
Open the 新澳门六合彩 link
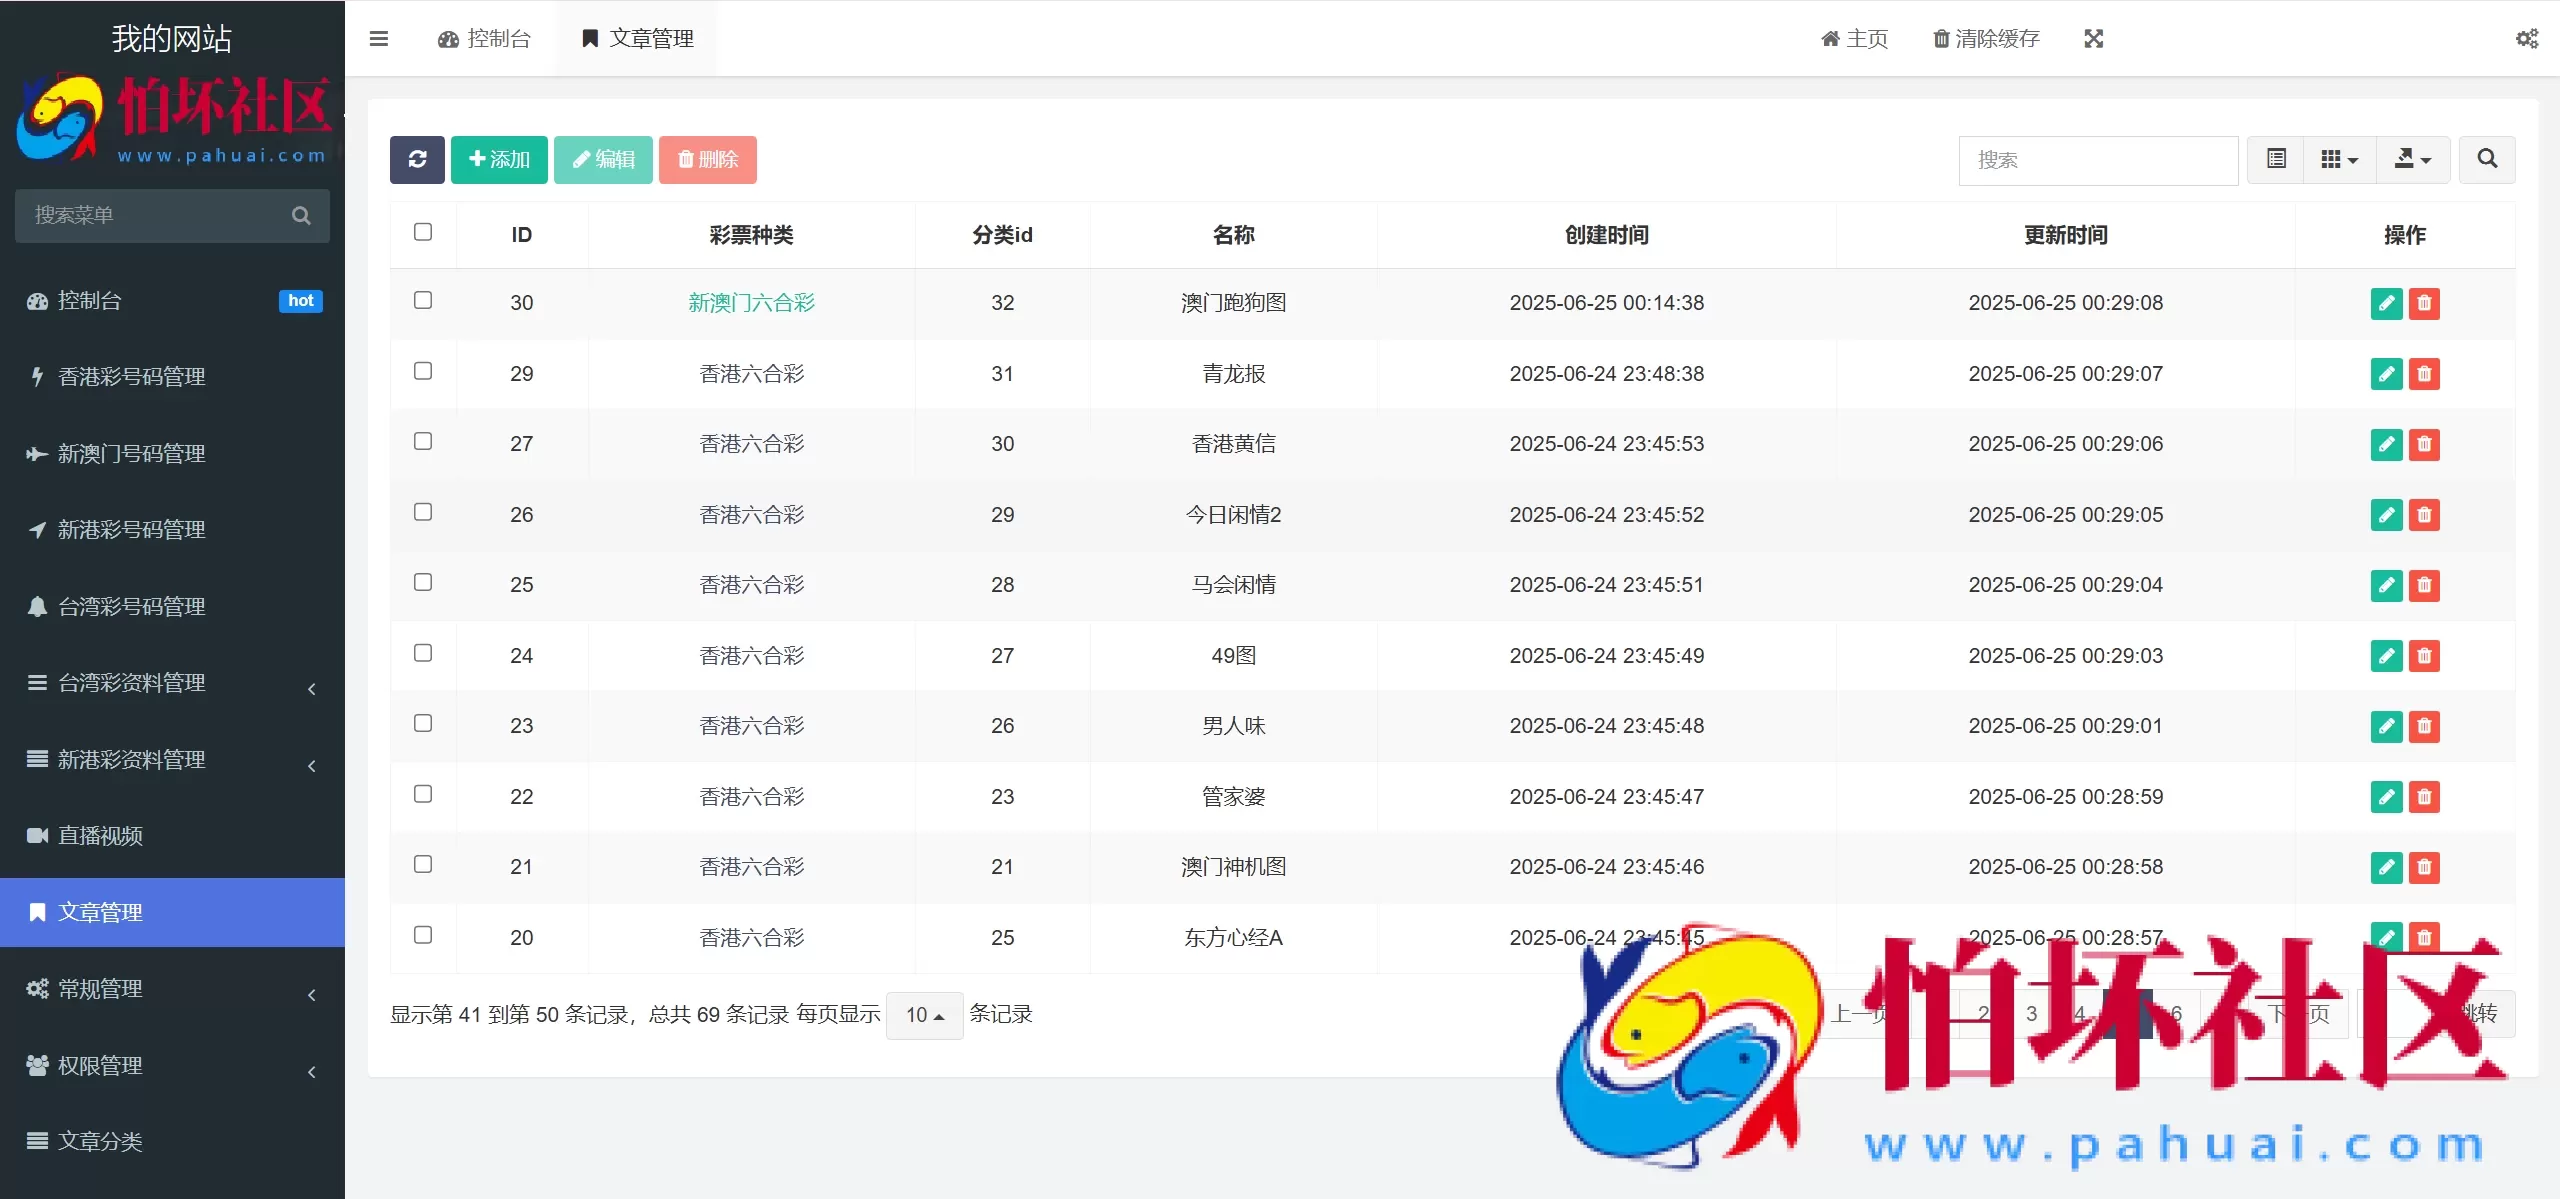[751, 302]
